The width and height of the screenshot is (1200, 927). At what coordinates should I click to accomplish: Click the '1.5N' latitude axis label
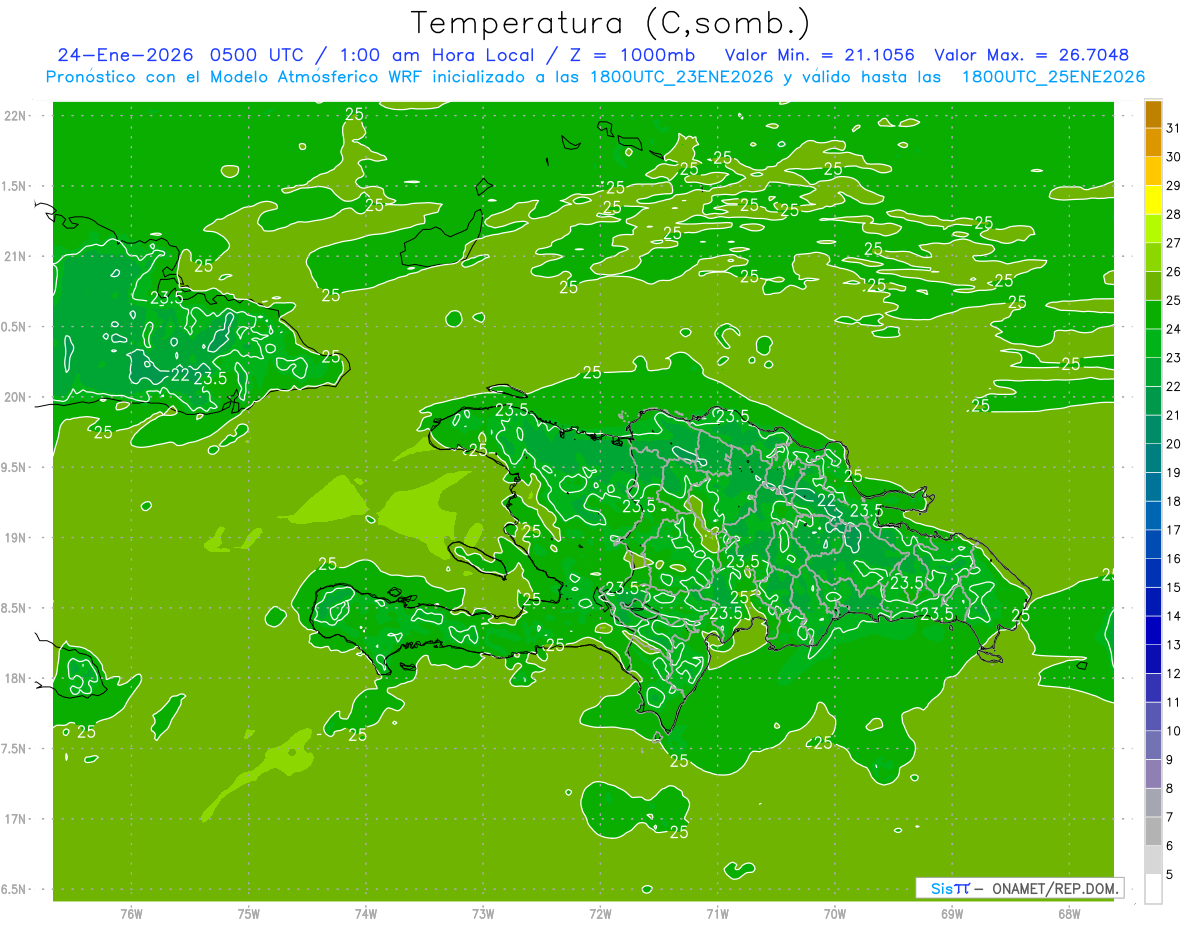click(15, 186)
